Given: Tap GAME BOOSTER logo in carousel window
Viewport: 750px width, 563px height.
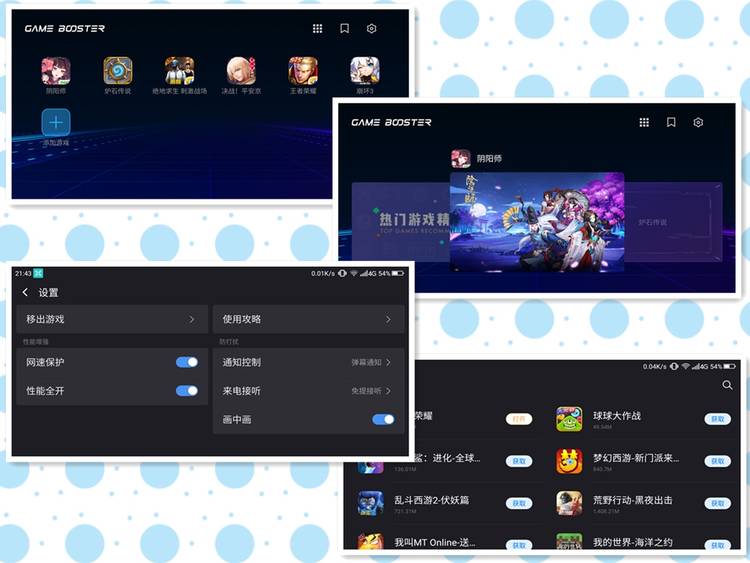Looking at the screenshot, I should point(391,122).
